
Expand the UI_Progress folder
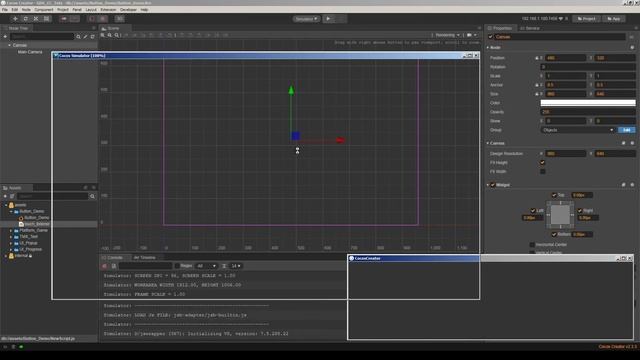coord(11,249)
